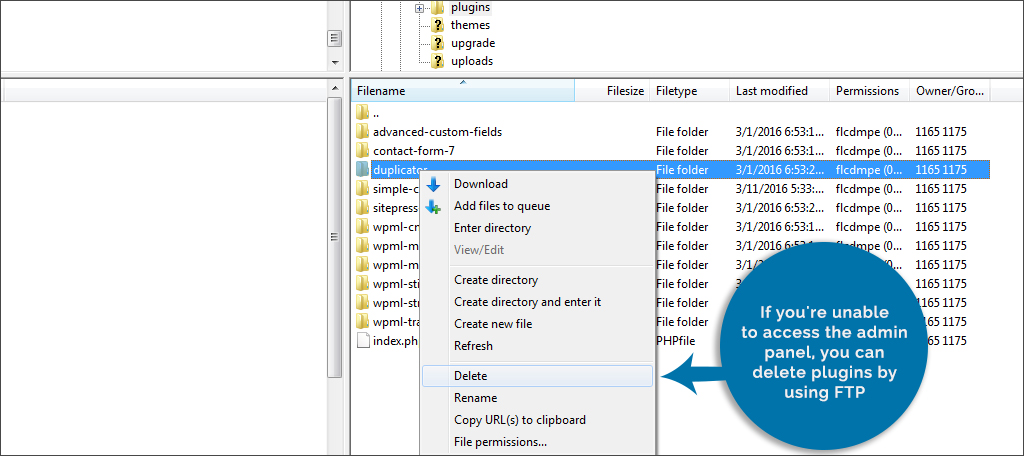
Task: Sort by Last modified column header
Action: pos(780,91)
